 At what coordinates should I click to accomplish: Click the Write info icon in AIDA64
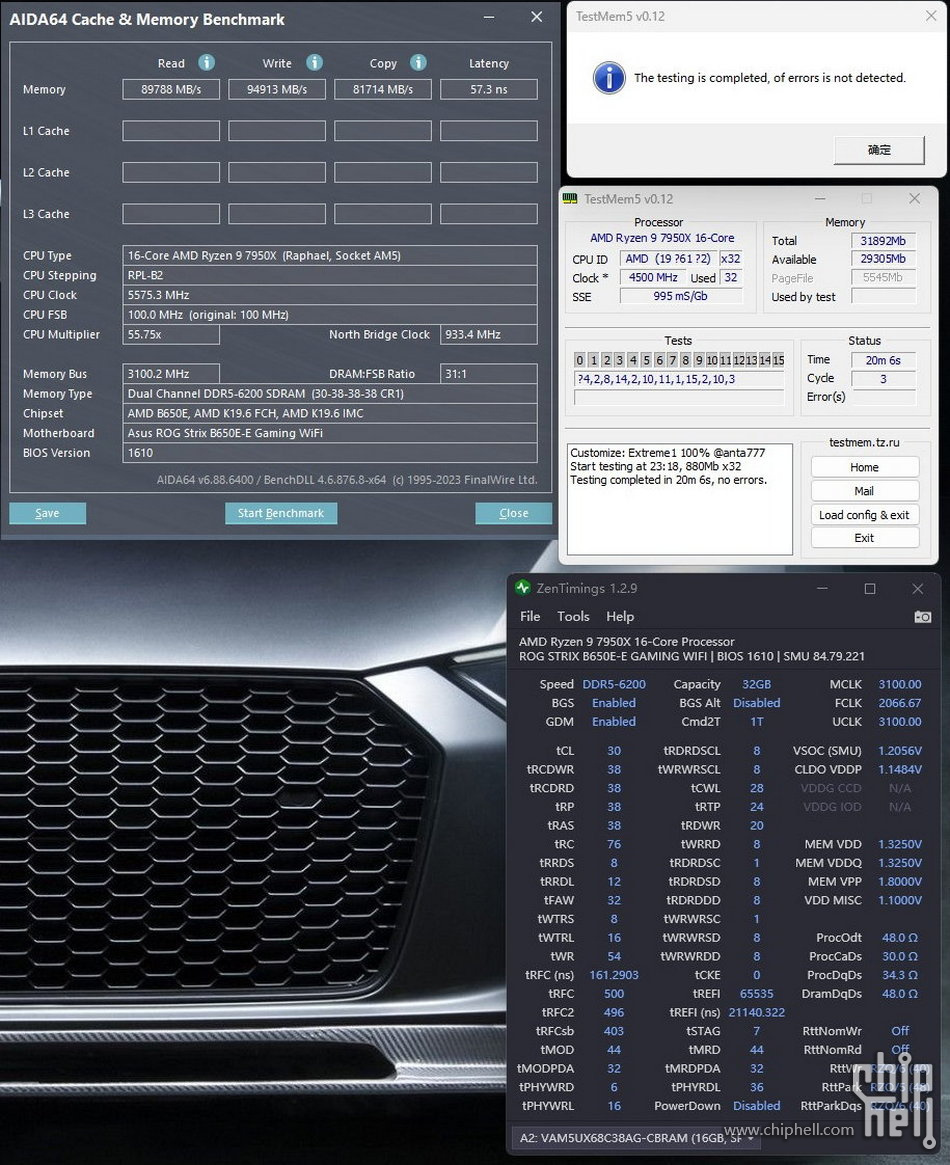[x=314, y=63]
